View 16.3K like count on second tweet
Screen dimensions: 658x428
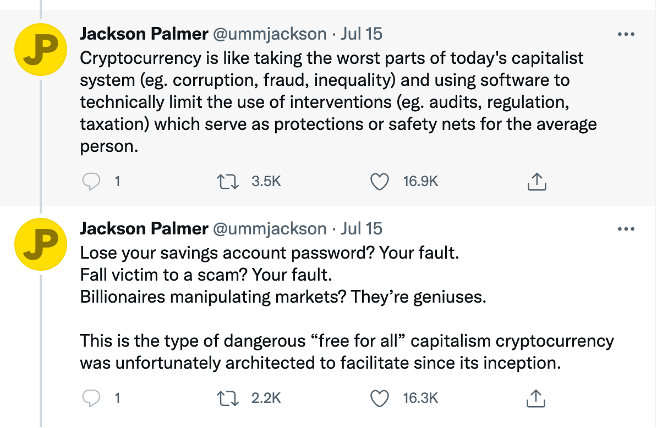[420, 398]
